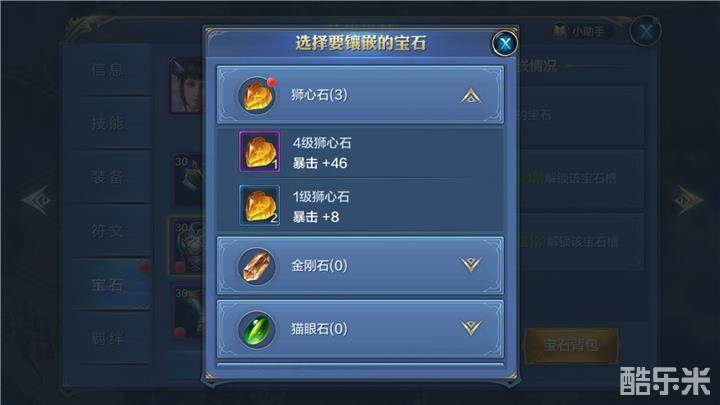Collapse the 狮心石(3) list
Viewport: 720px width, 405px height.
pos(471,96)
